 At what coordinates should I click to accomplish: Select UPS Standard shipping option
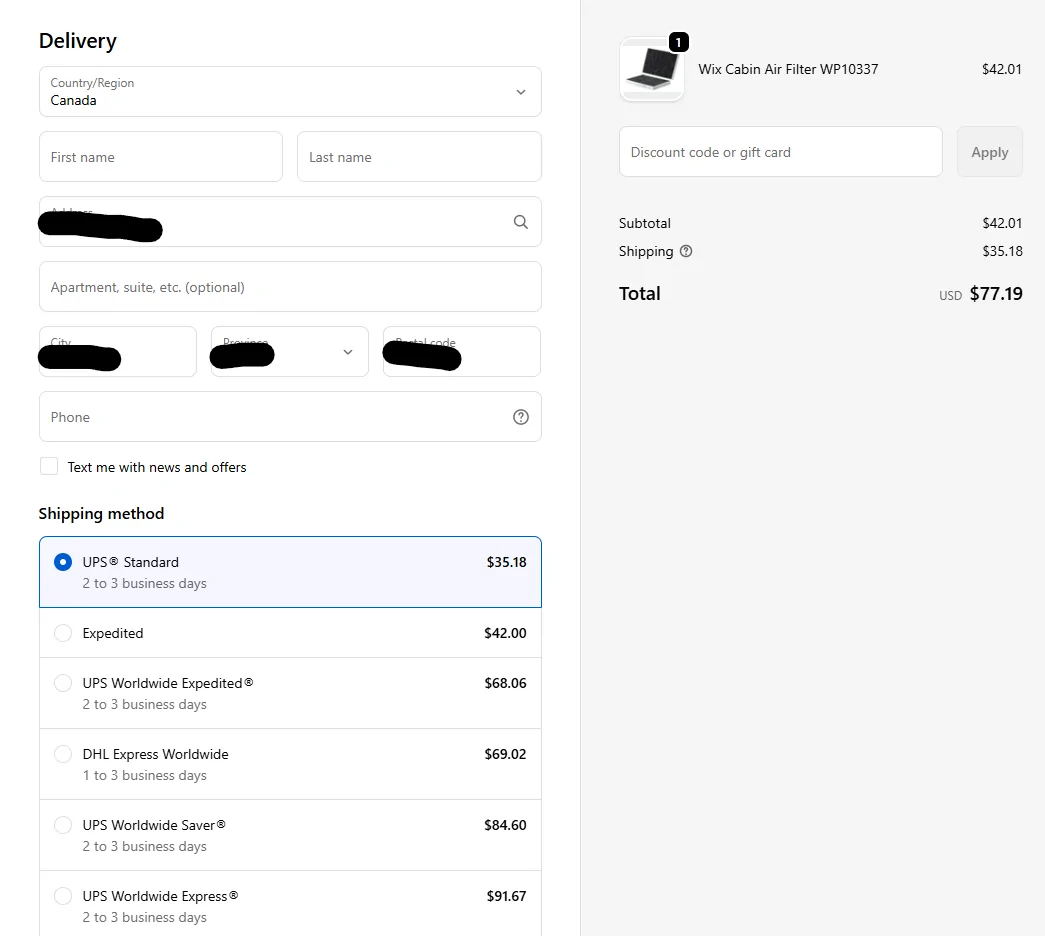pyautogui.click(x=63, y=562)
